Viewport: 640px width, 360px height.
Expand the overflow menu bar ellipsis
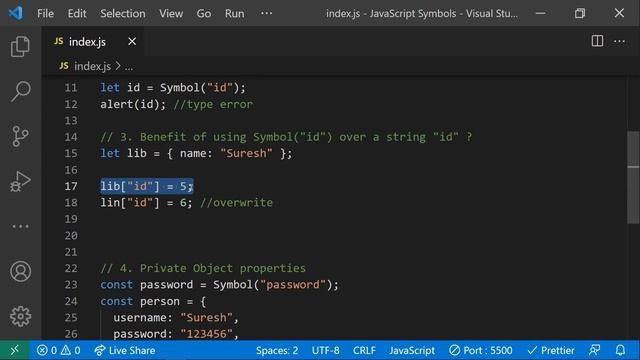pos(267,13)
